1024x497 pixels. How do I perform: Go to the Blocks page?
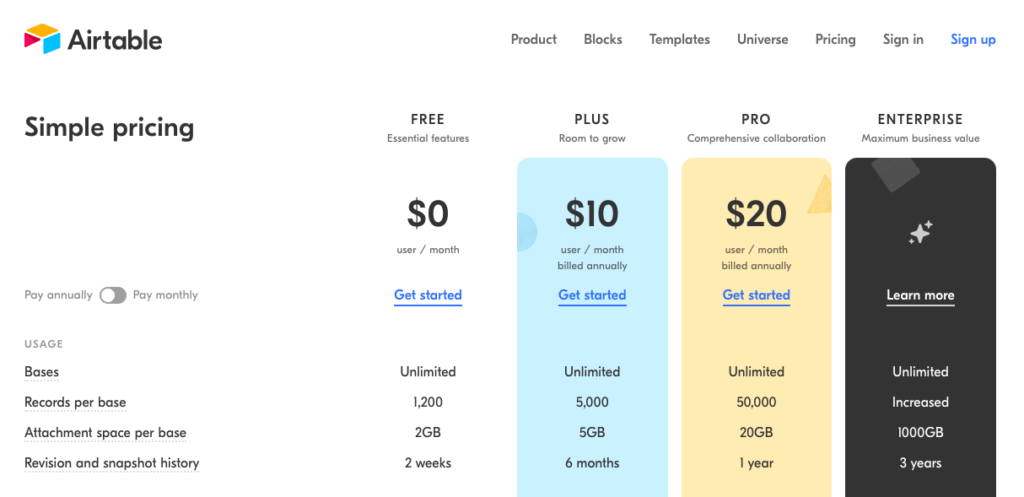click(603, 39)
